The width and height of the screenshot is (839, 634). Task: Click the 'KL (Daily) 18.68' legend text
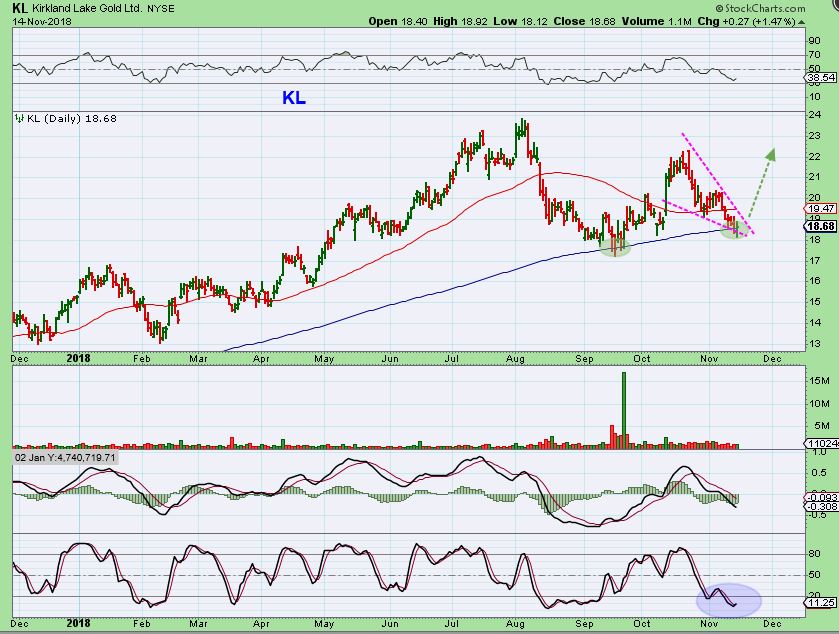[x=72, y=118]
